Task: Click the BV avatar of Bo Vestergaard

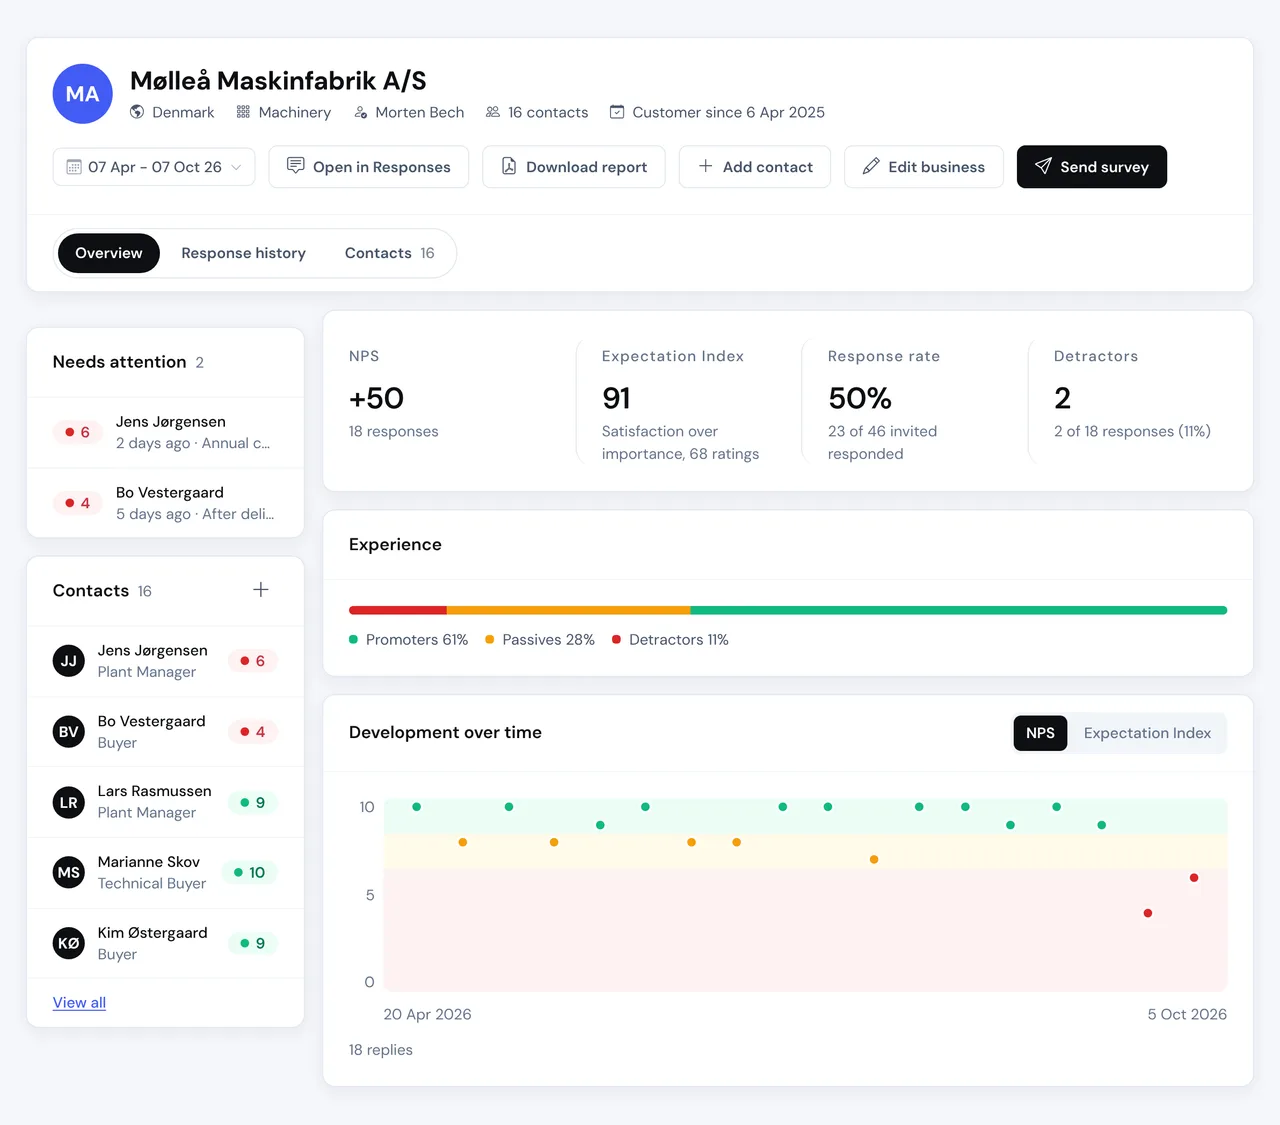Action: pos(69,732)
